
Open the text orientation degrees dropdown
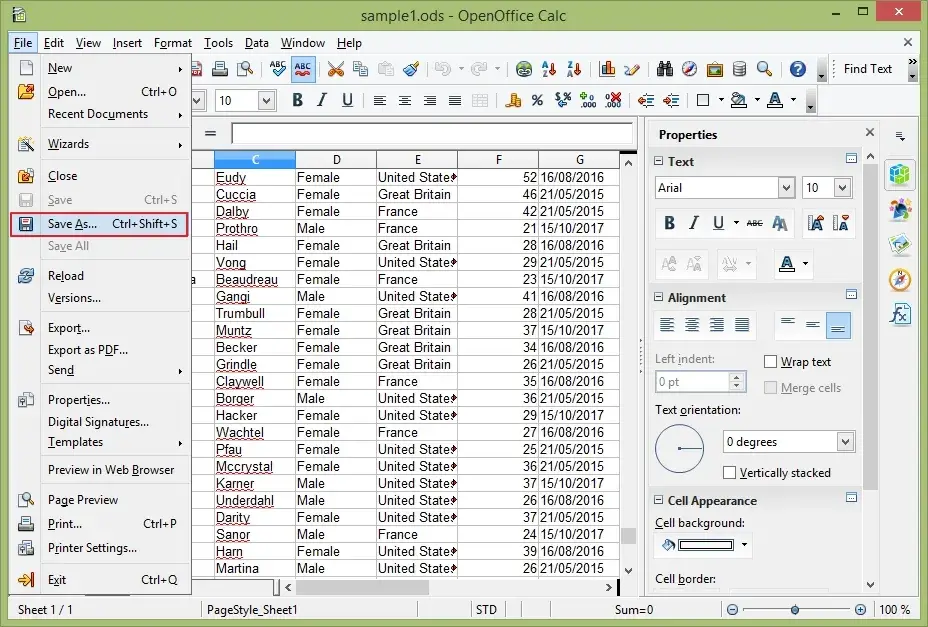(845, 442)
